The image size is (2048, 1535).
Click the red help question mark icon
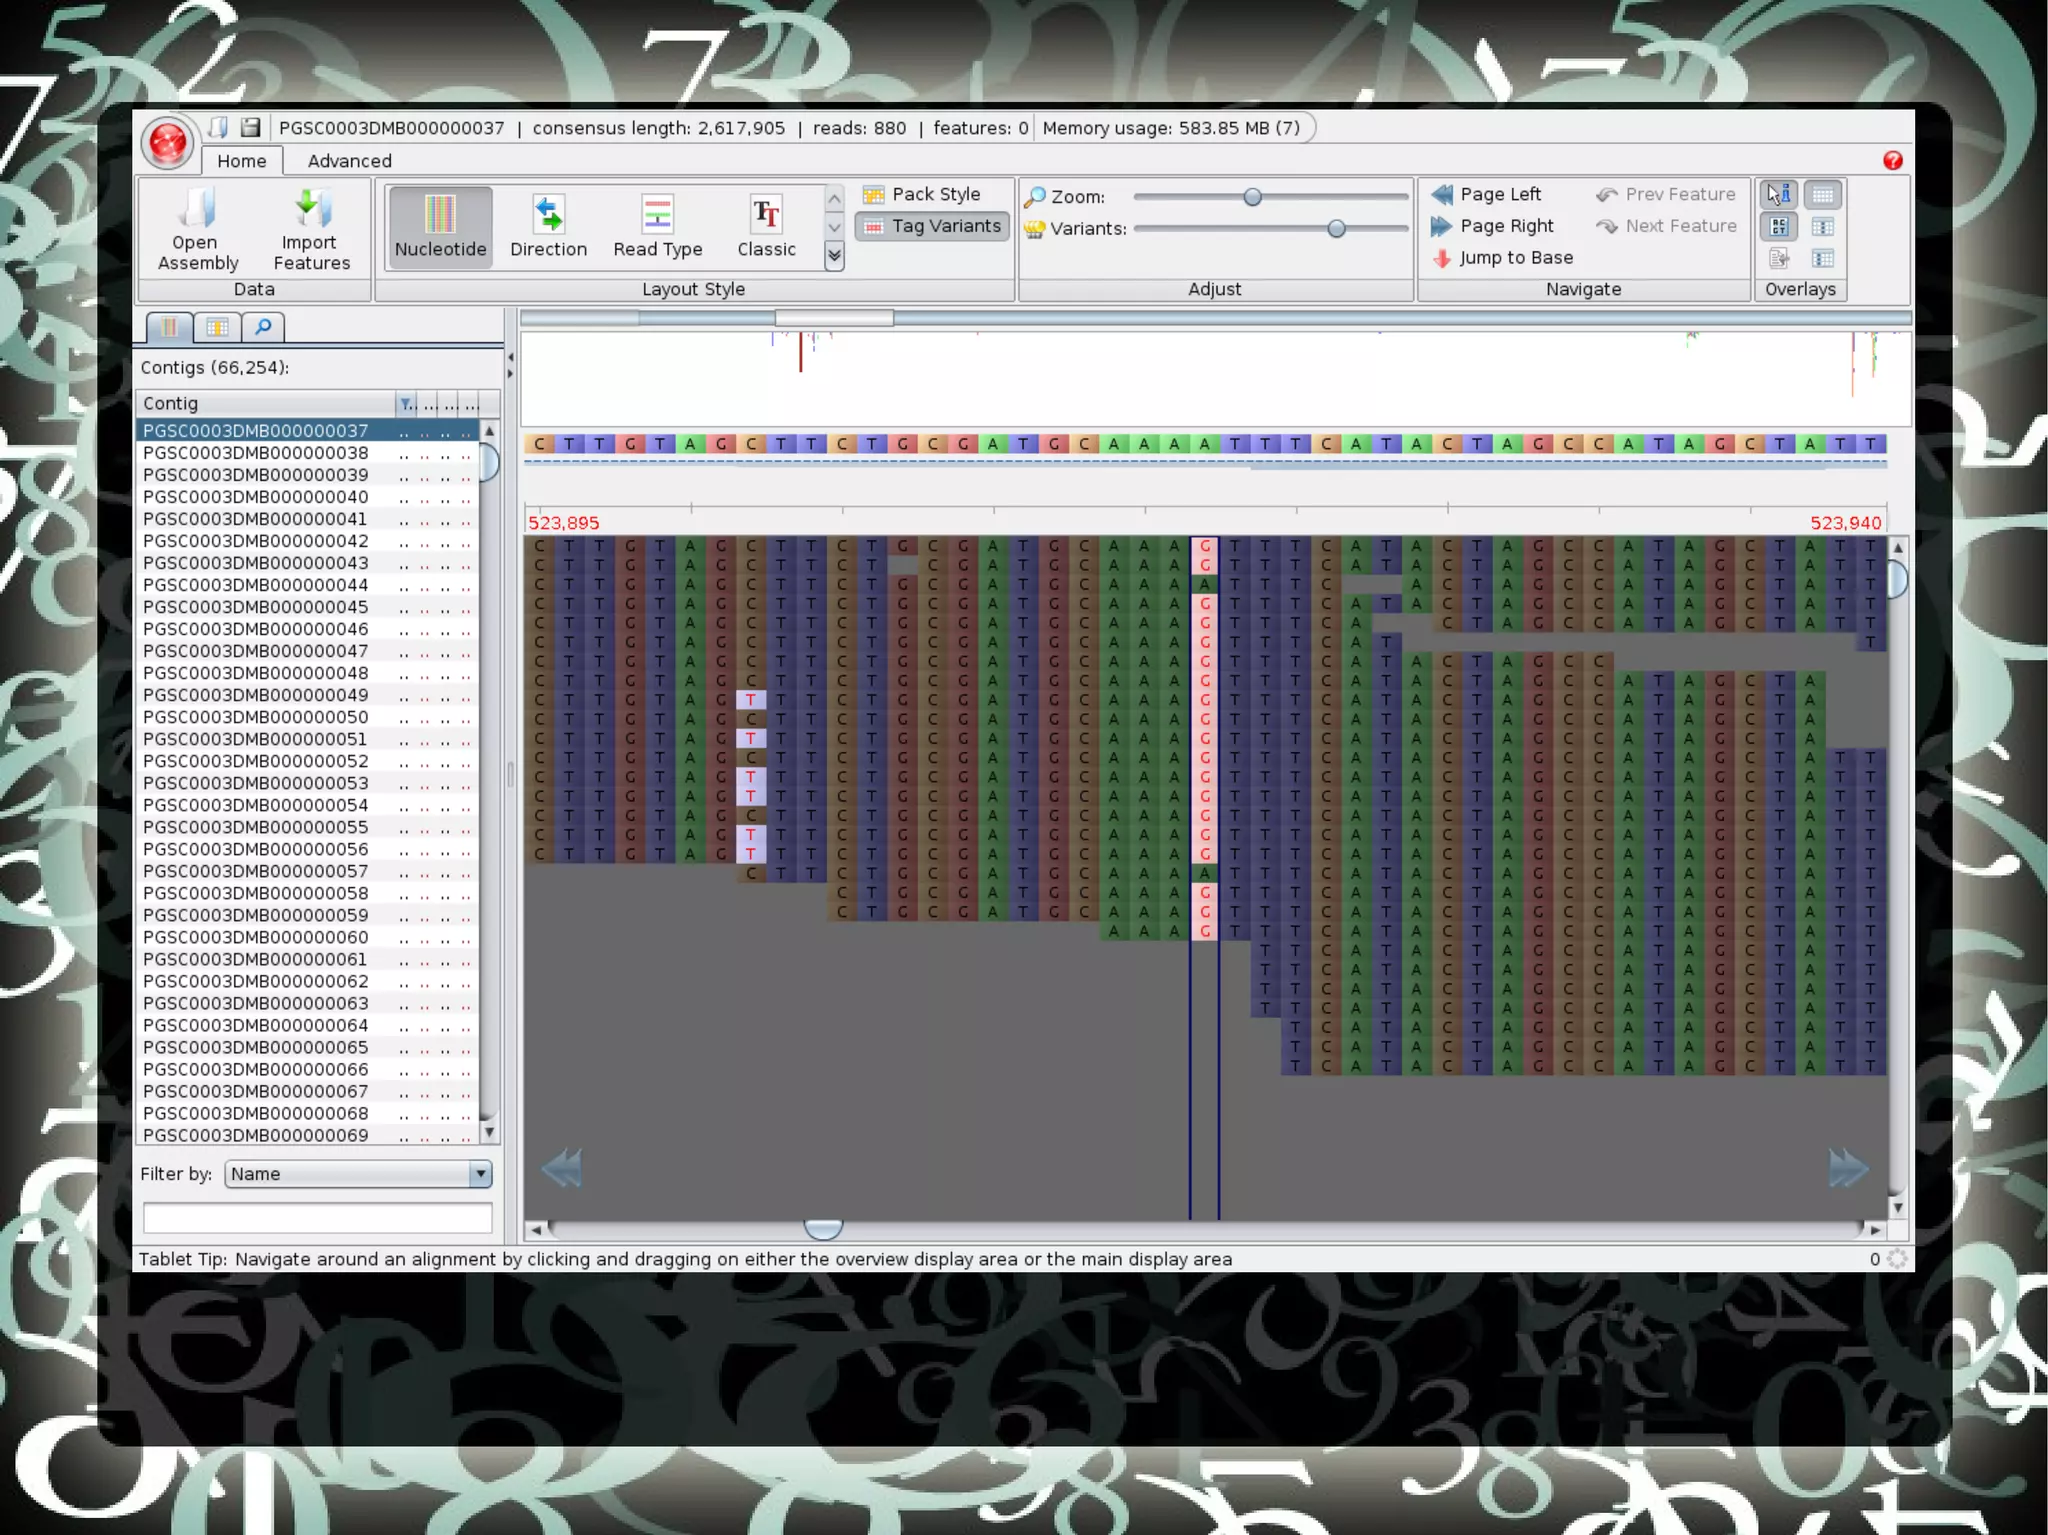[1892, 161]
